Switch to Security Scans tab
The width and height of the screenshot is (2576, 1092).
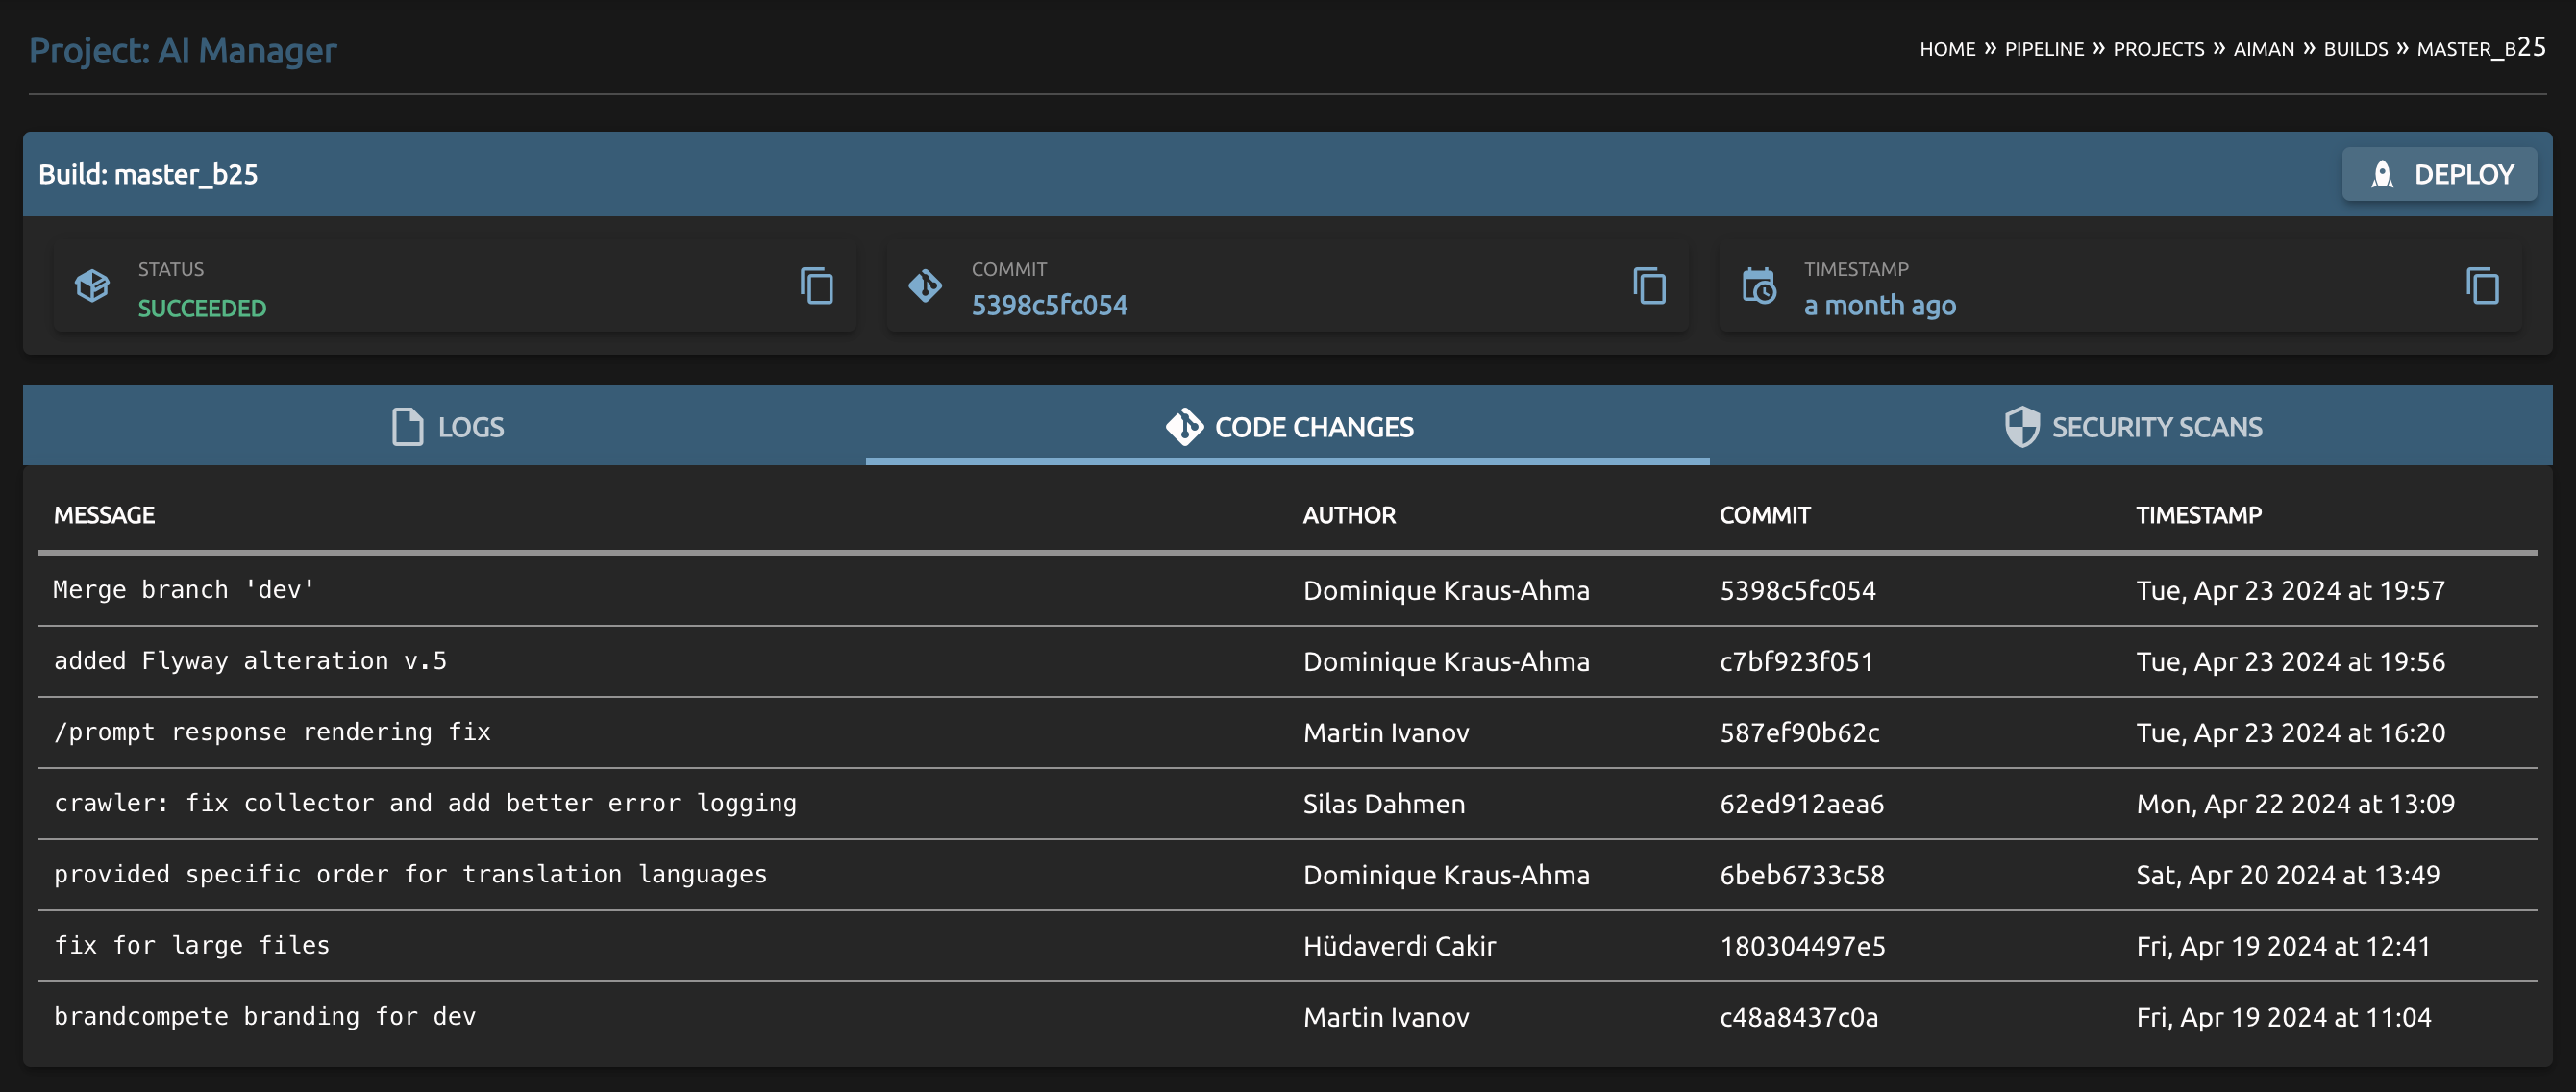[2132, 427]
